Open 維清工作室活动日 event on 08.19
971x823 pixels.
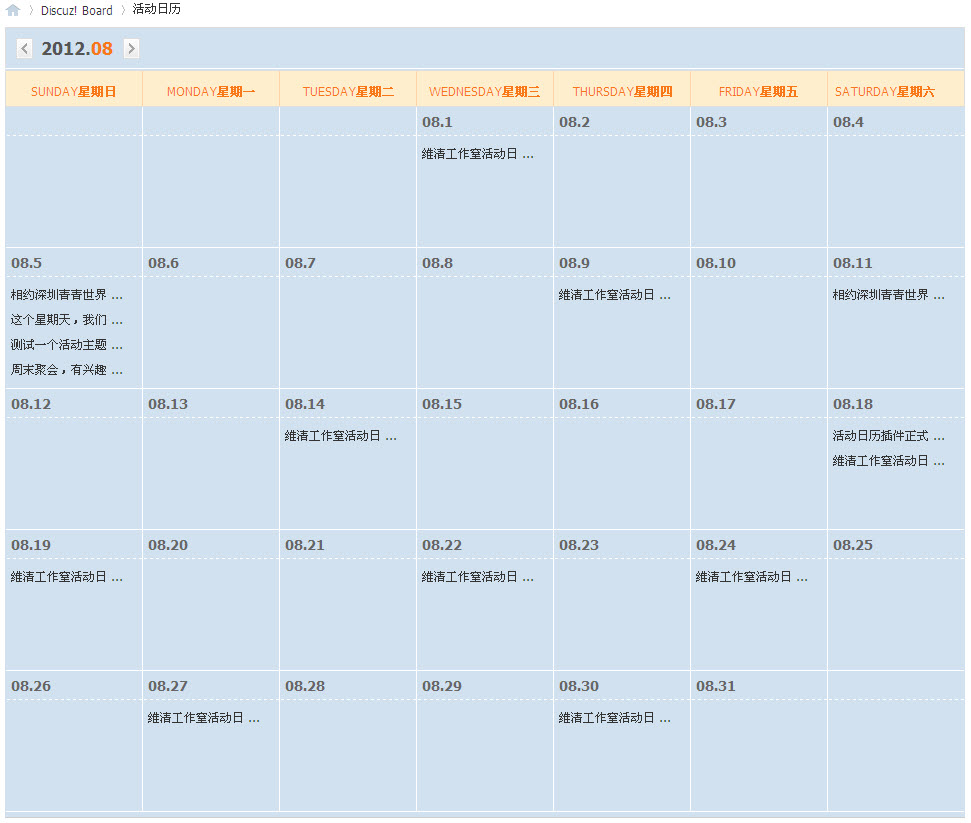(66, 577)
